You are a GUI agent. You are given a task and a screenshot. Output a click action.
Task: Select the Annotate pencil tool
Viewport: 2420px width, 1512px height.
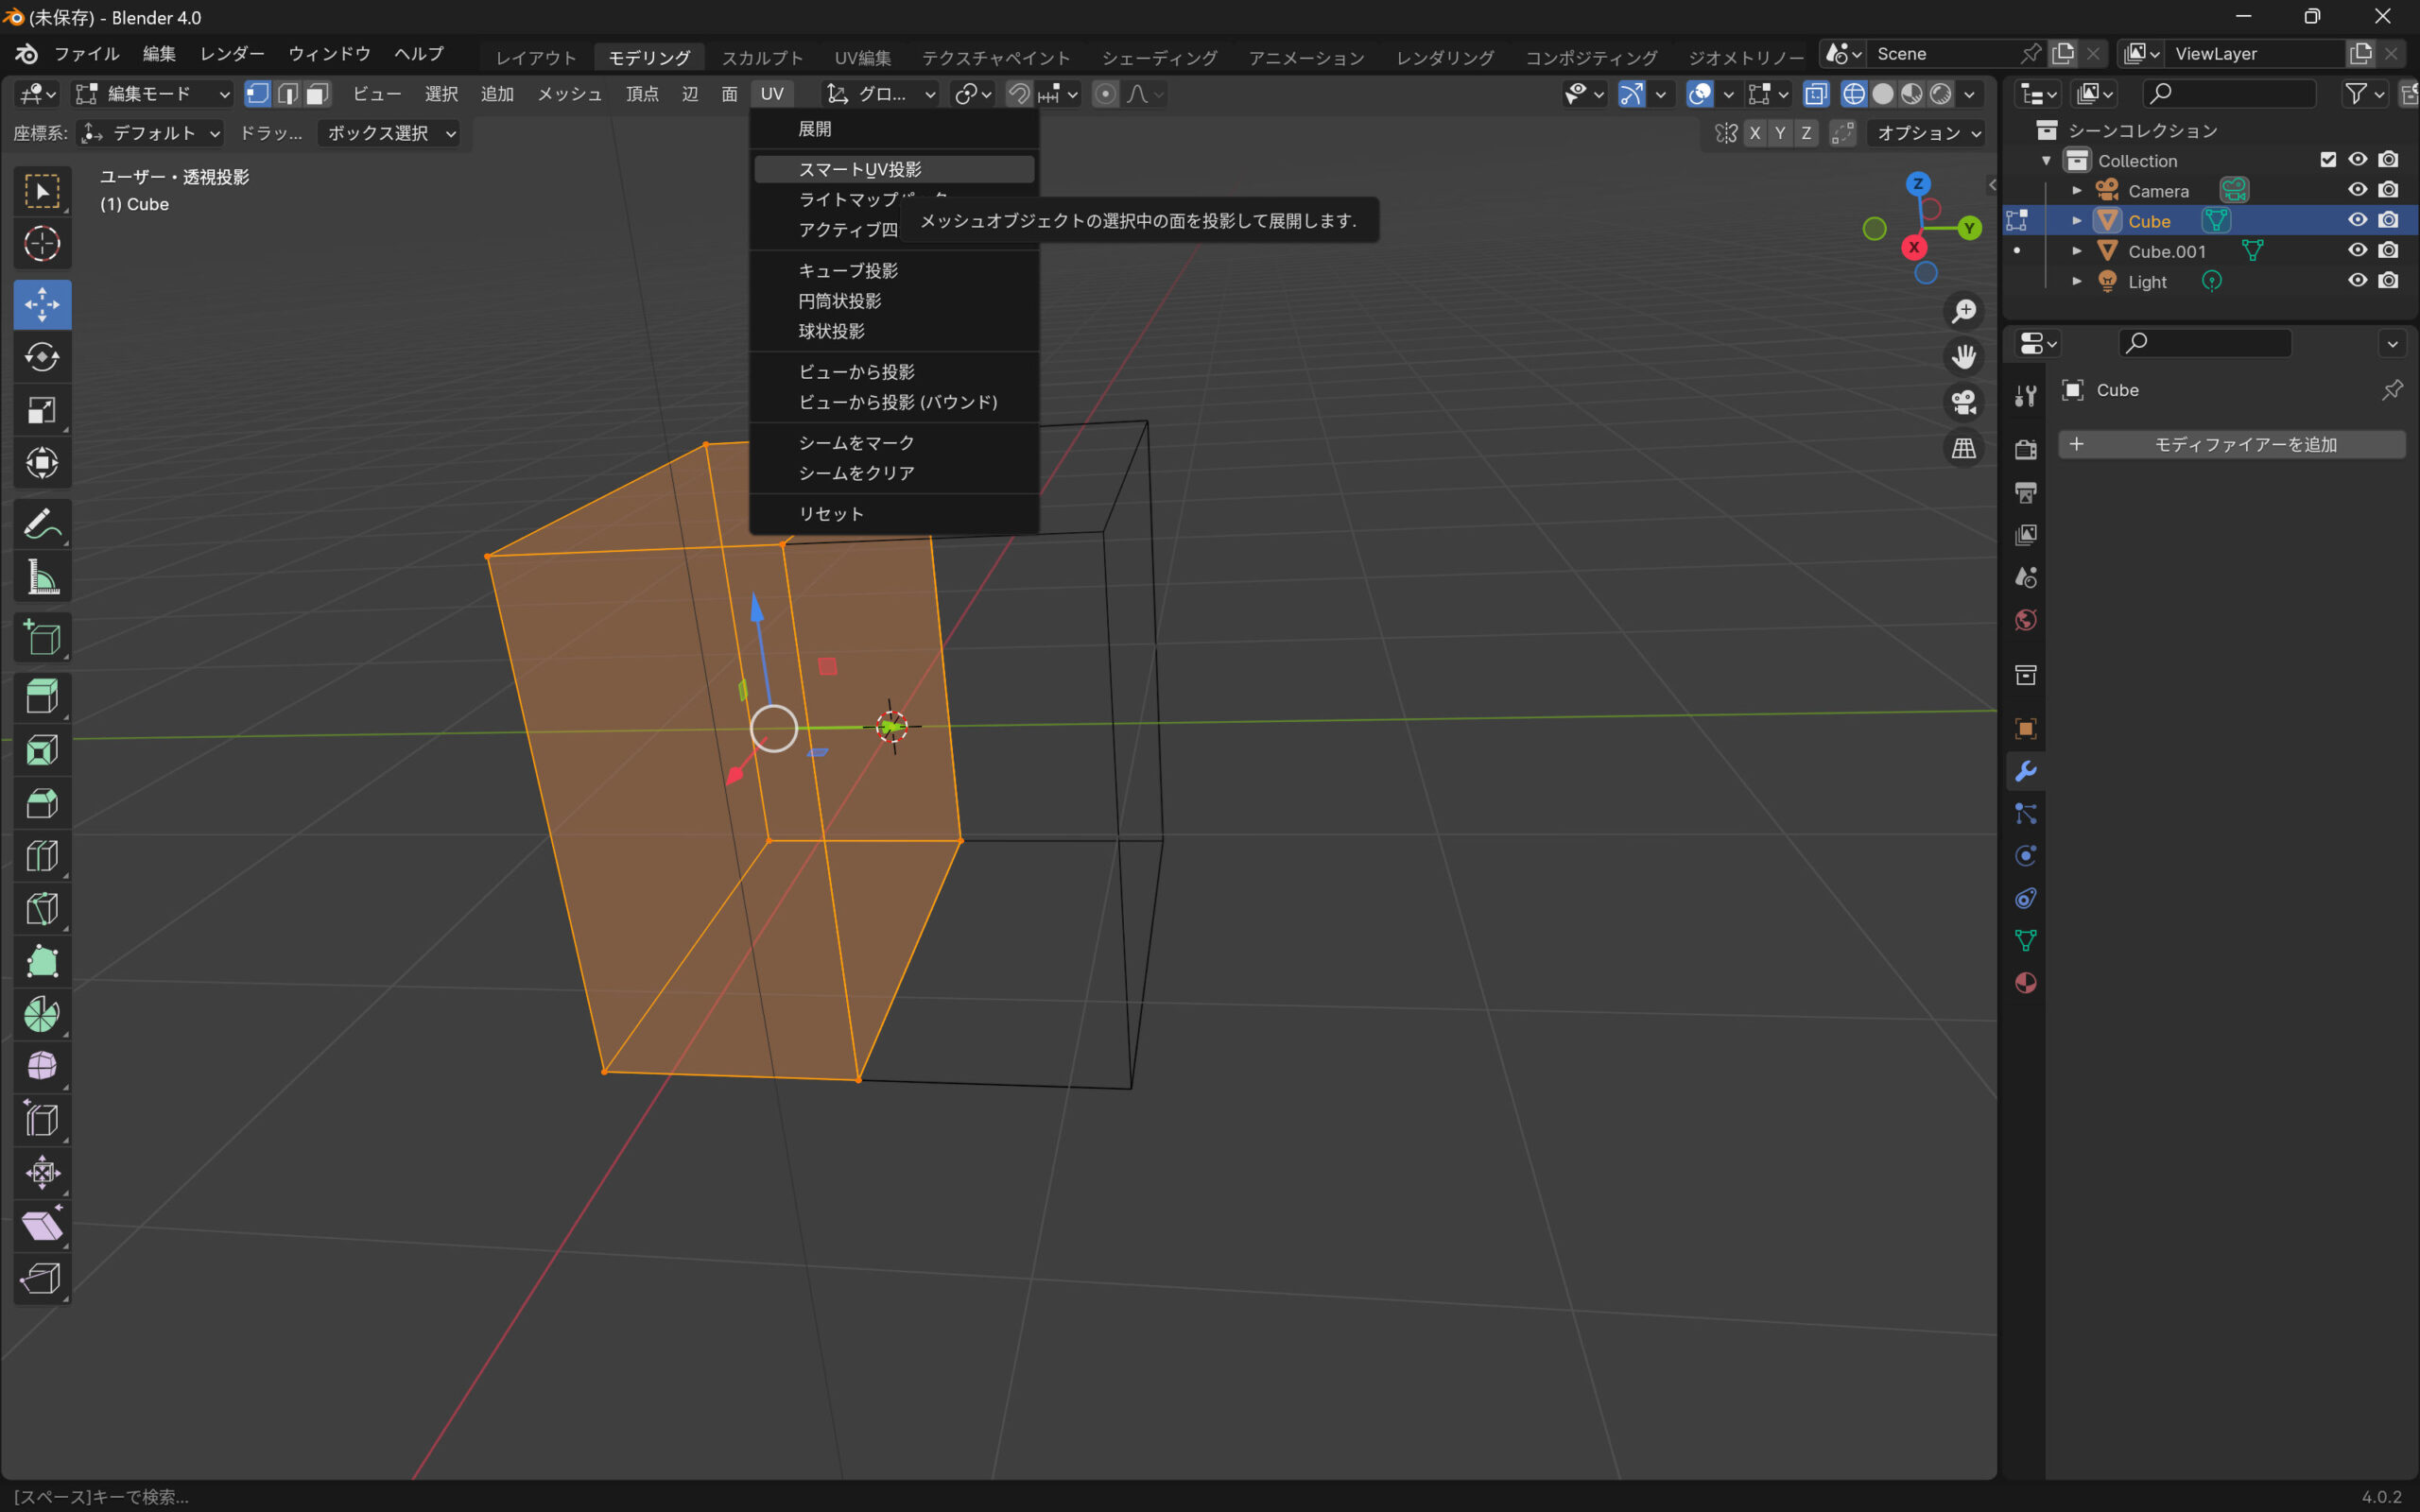(42, 524)
